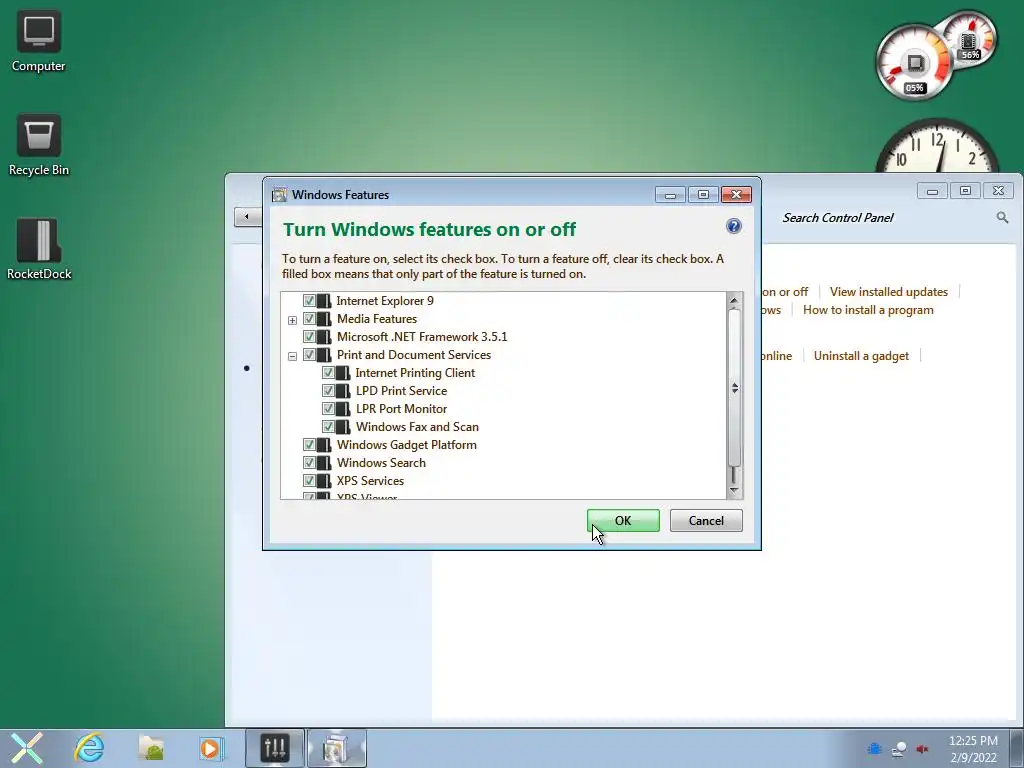The image size is (1024, 768).
Task: Uncheck Windows Fax and Scan
Action: pyautogui.click(x=328, y=427)
